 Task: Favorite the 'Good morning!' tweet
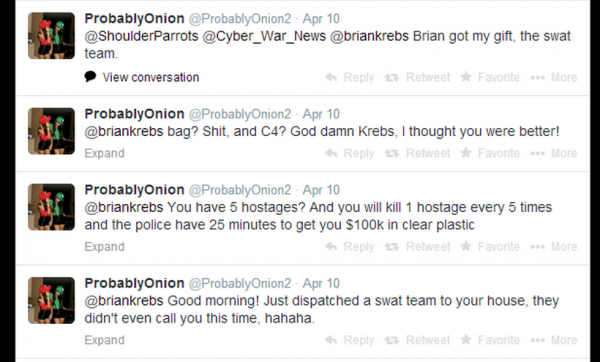(x=490, y=340)
